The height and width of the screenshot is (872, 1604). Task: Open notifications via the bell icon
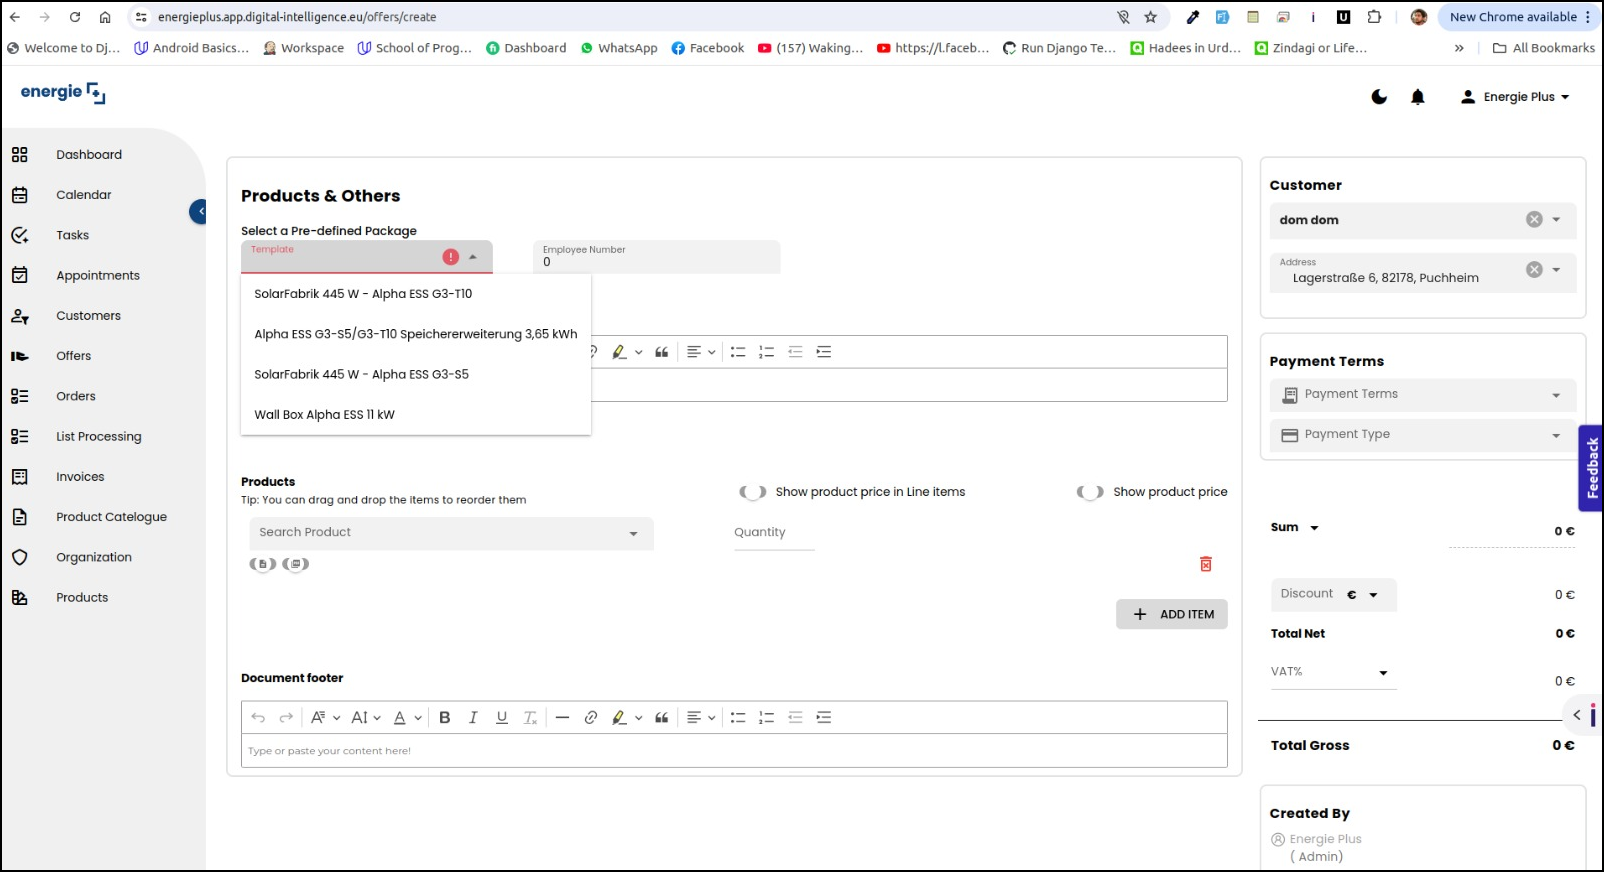pos(1417,97)
